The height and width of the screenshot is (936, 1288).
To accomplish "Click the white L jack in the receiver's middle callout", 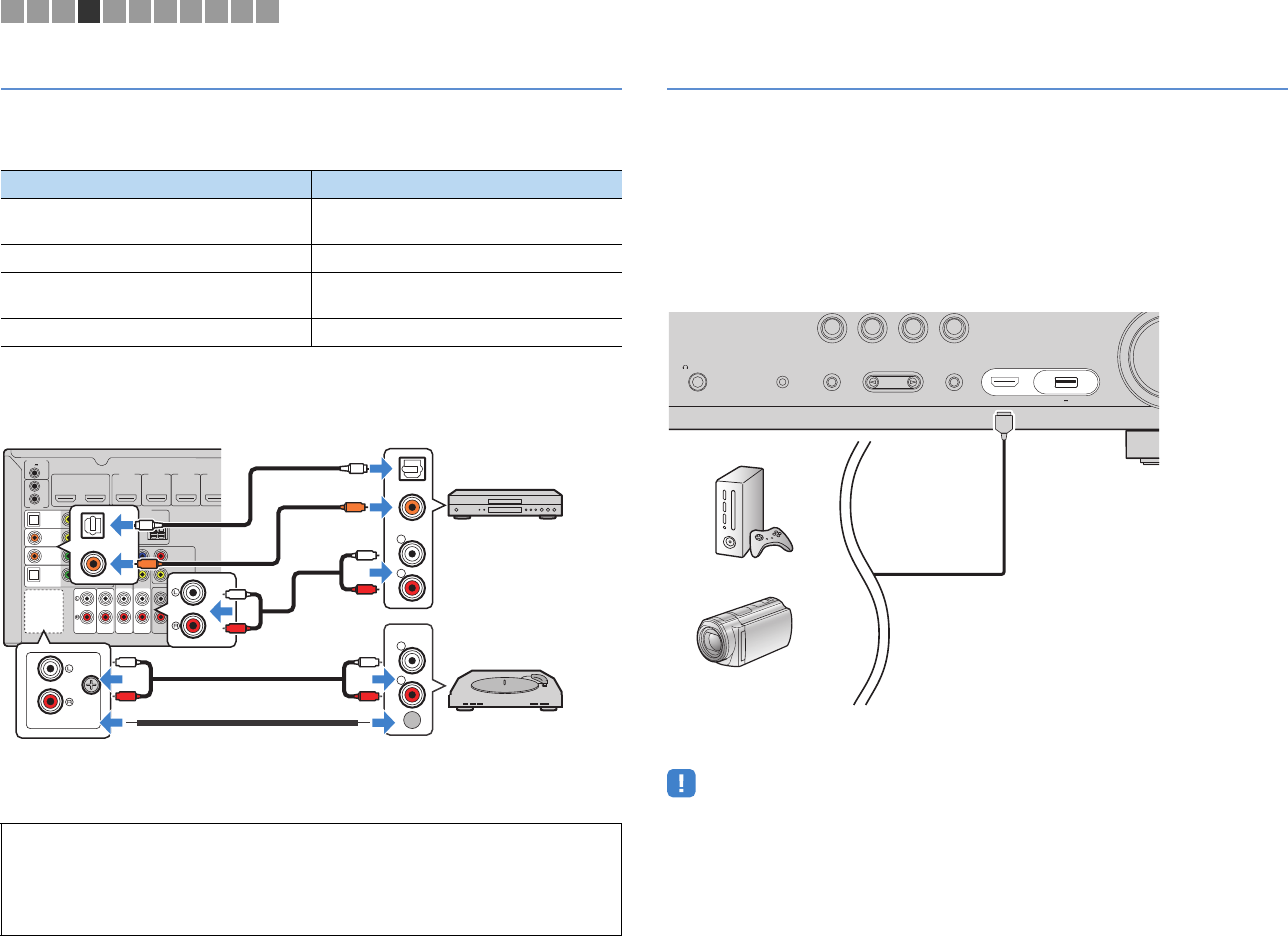I will [194, 591].
